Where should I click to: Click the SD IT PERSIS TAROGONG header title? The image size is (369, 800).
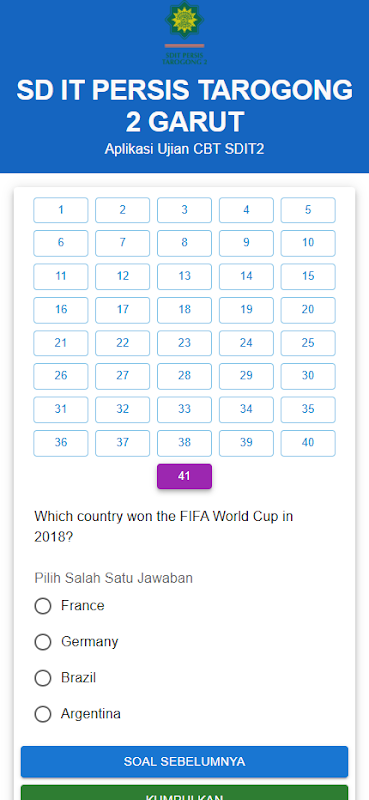[184, 106]
